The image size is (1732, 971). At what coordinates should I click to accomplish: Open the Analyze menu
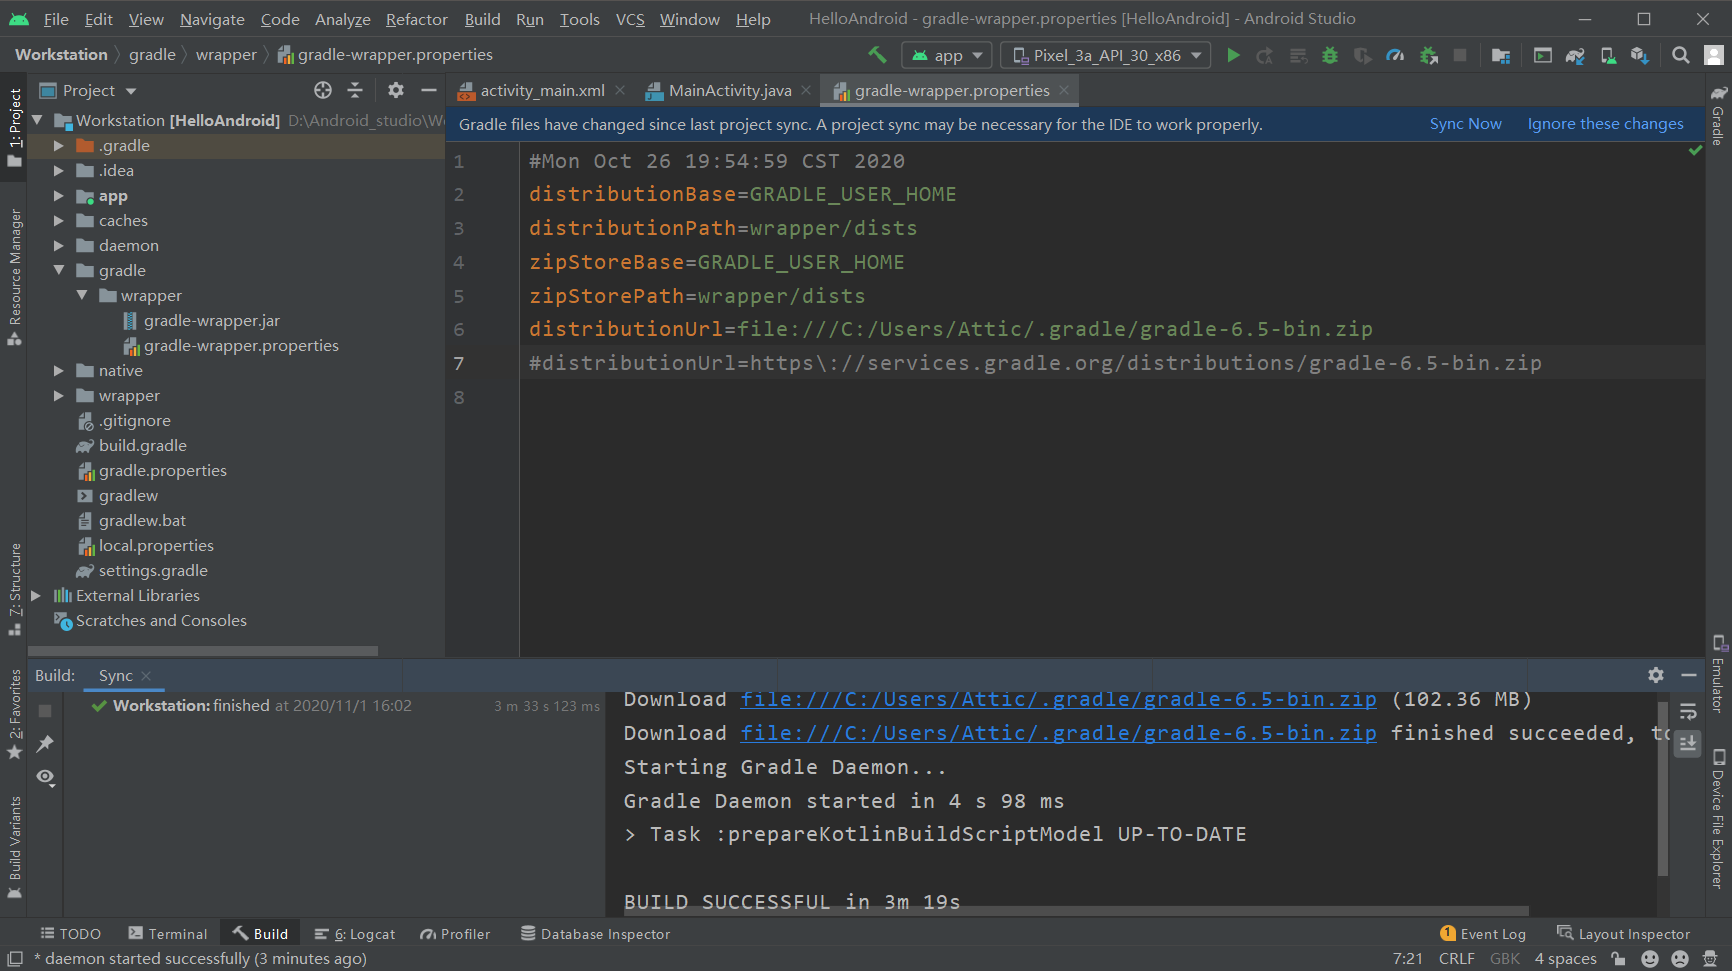(342, 19)
